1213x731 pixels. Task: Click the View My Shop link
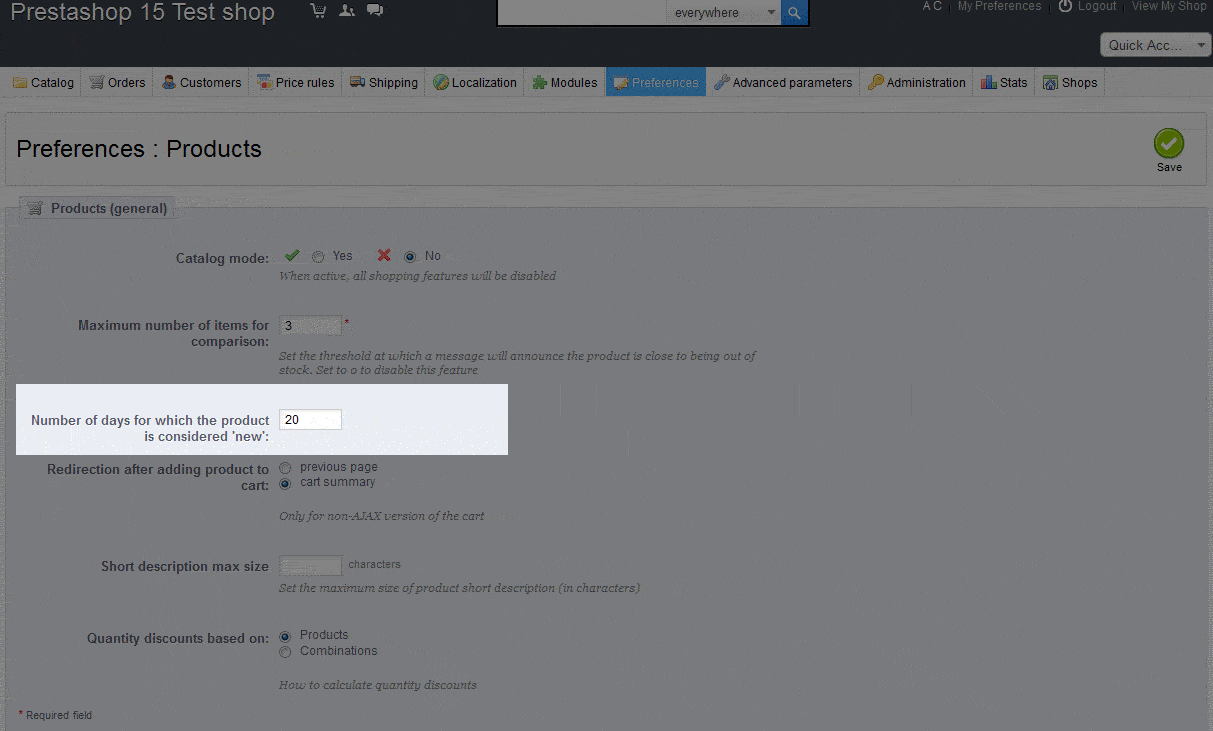point(1169,6)
